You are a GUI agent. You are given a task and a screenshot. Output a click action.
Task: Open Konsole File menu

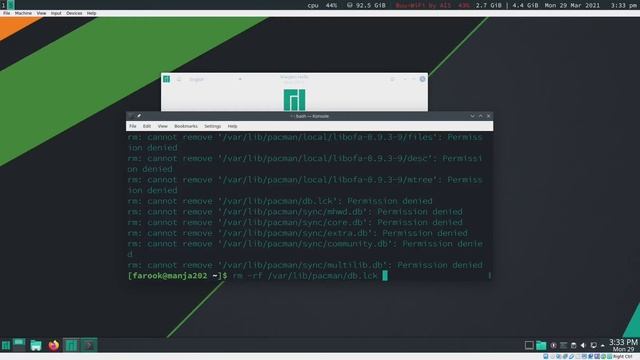click(x=133, y=126)
